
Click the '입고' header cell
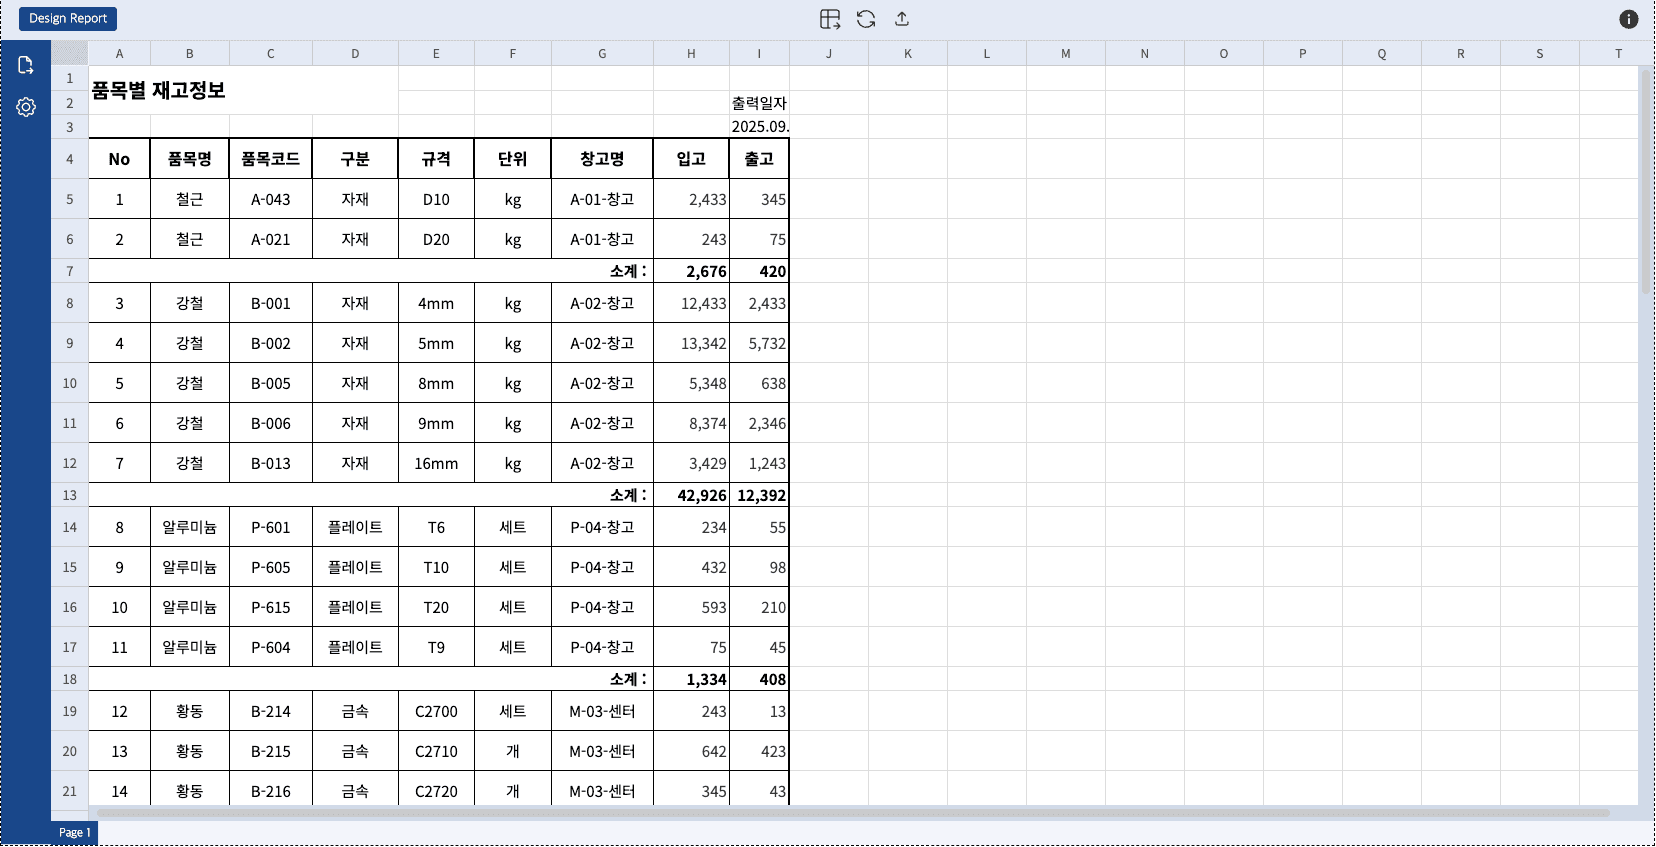click(x=691, y=159)
